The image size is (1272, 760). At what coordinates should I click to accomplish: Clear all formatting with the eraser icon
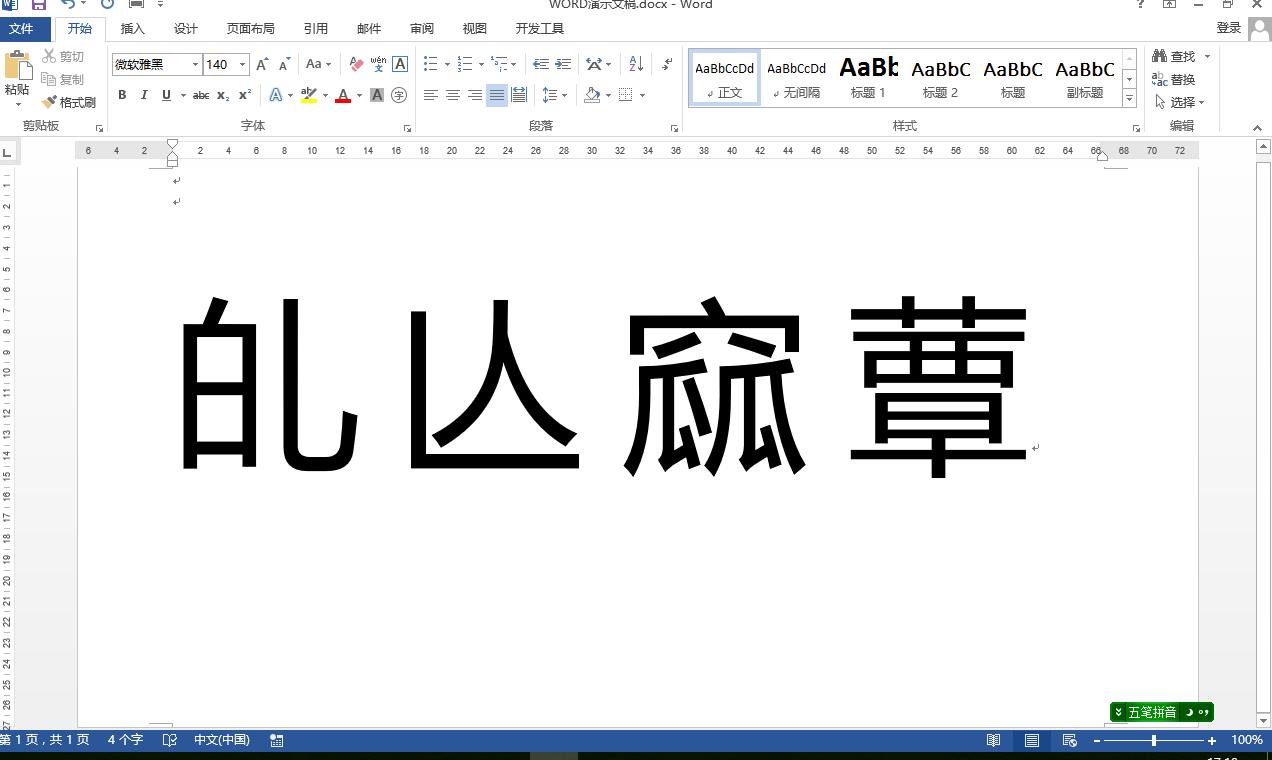tap(355, 63)
